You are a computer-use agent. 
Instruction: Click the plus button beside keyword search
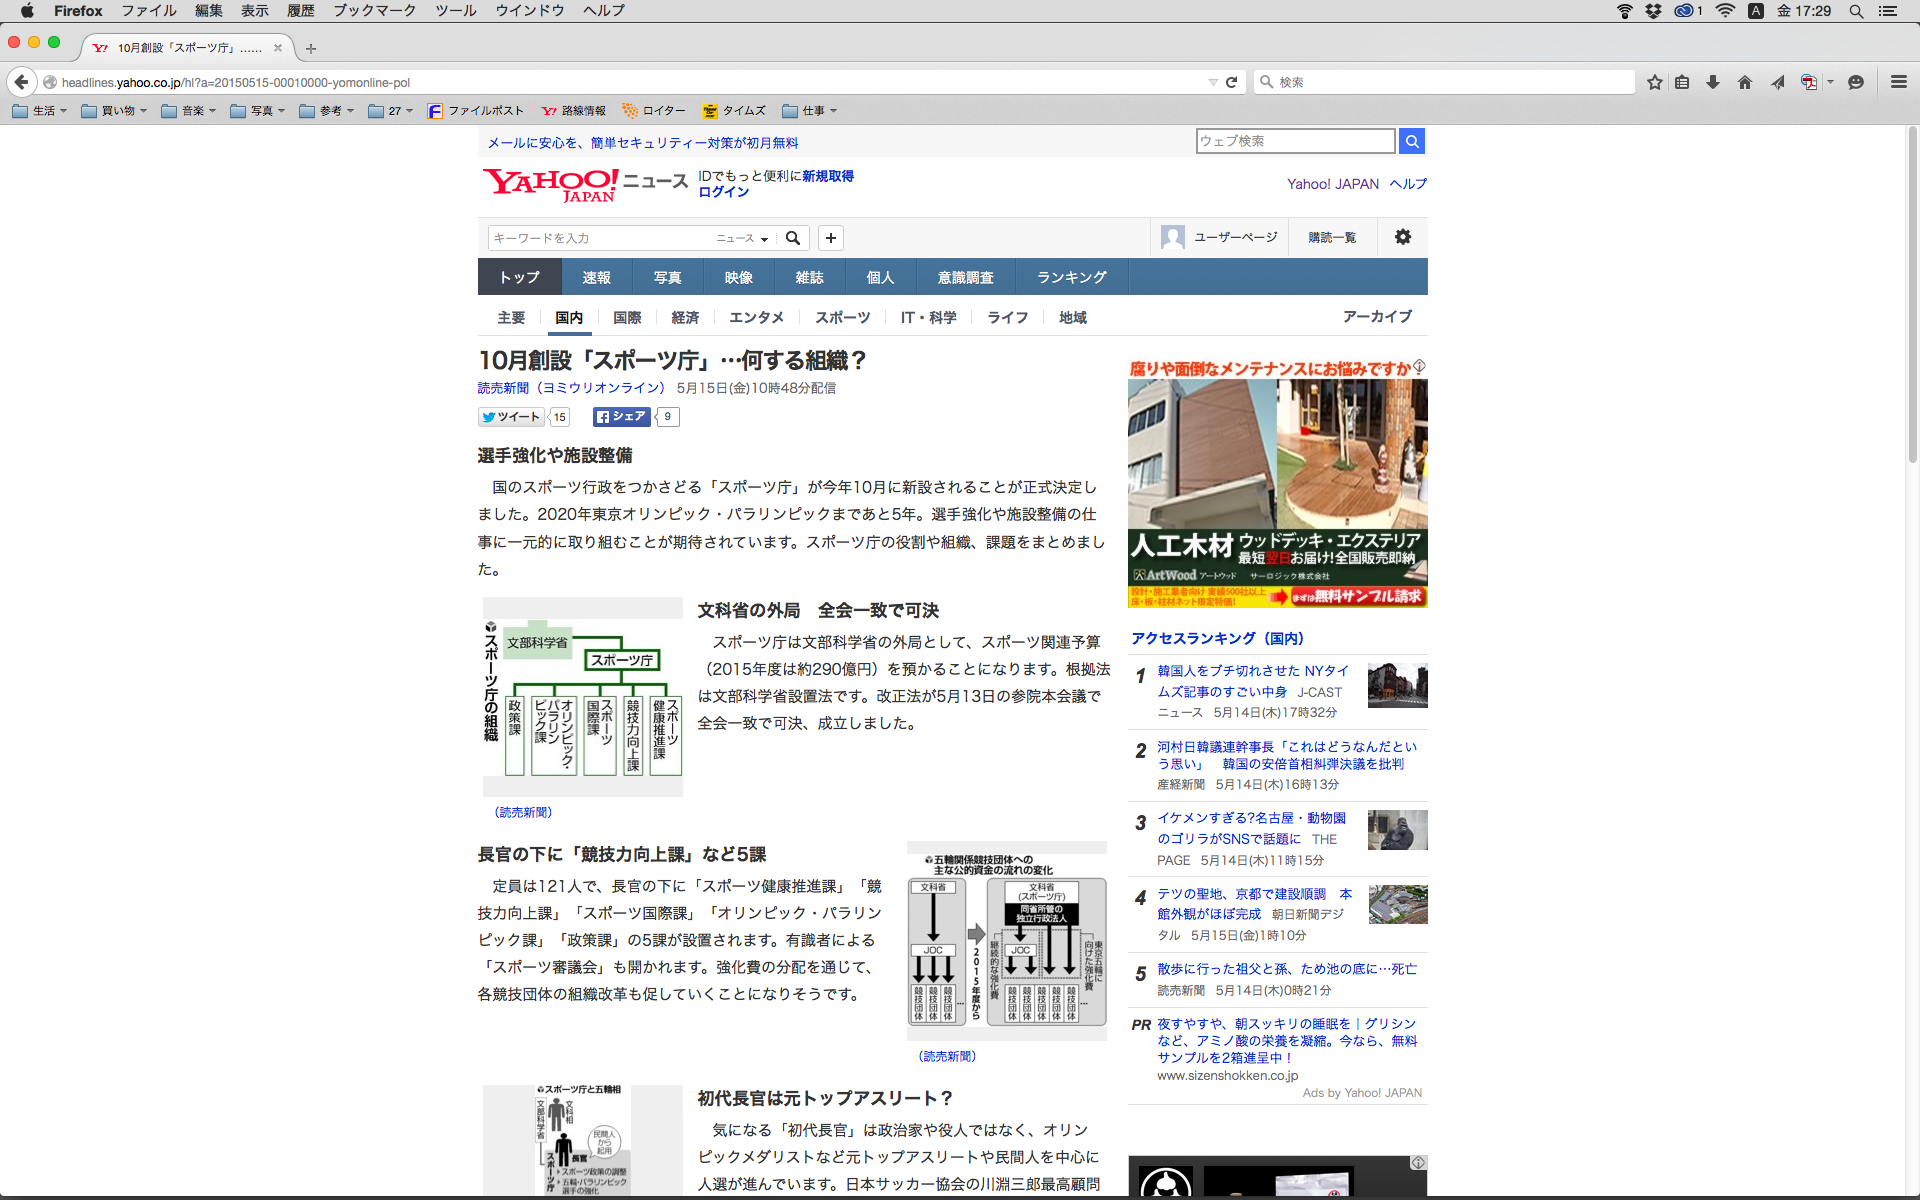pos(831,238)
